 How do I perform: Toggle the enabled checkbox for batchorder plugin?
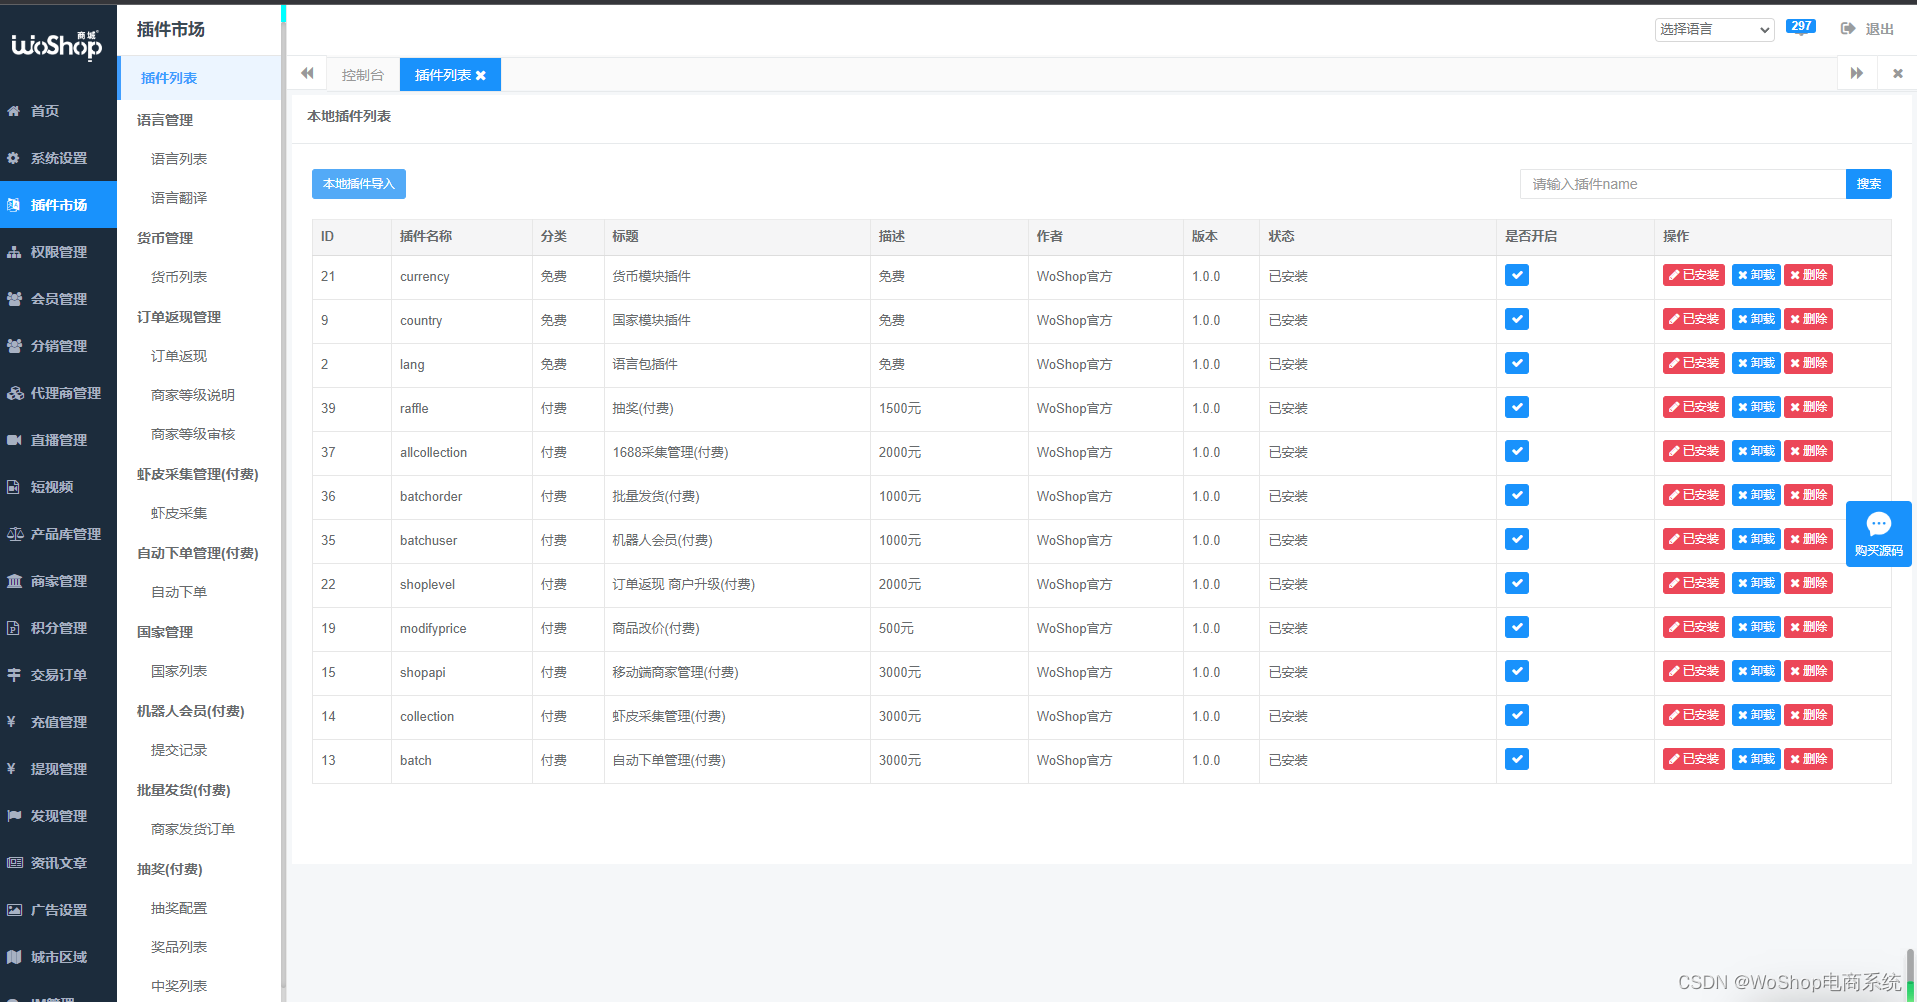point(1517,496)
